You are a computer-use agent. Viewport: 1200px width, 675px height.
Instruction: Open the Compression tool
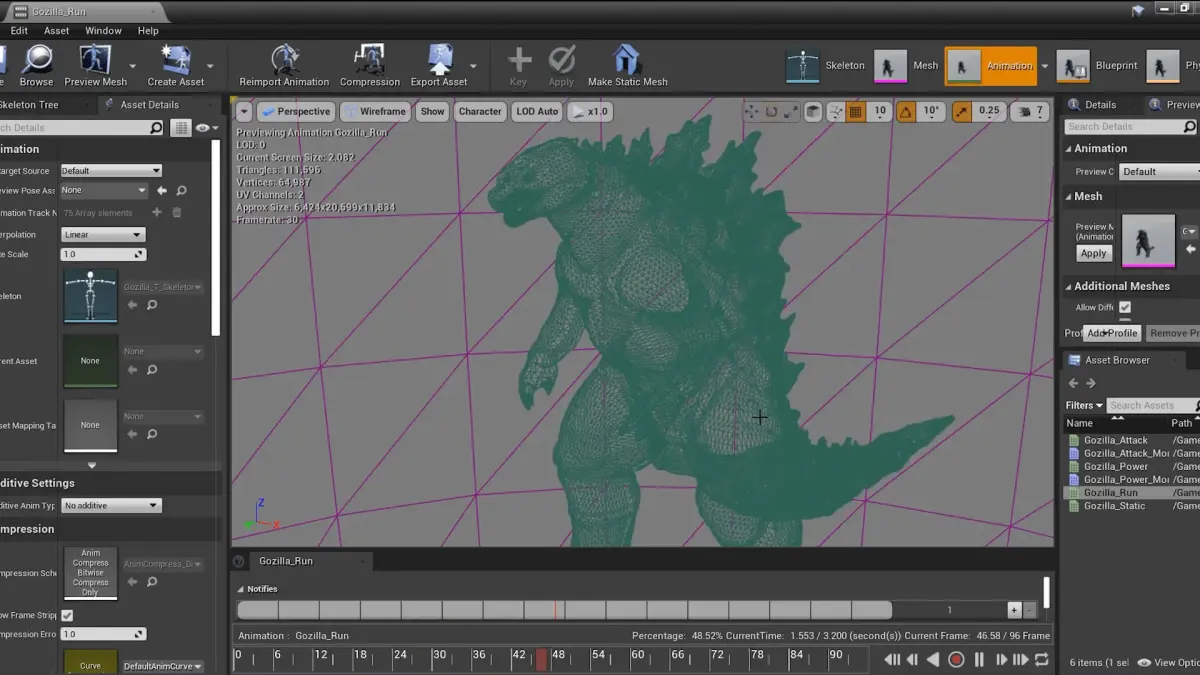click(x=369, y=60)
